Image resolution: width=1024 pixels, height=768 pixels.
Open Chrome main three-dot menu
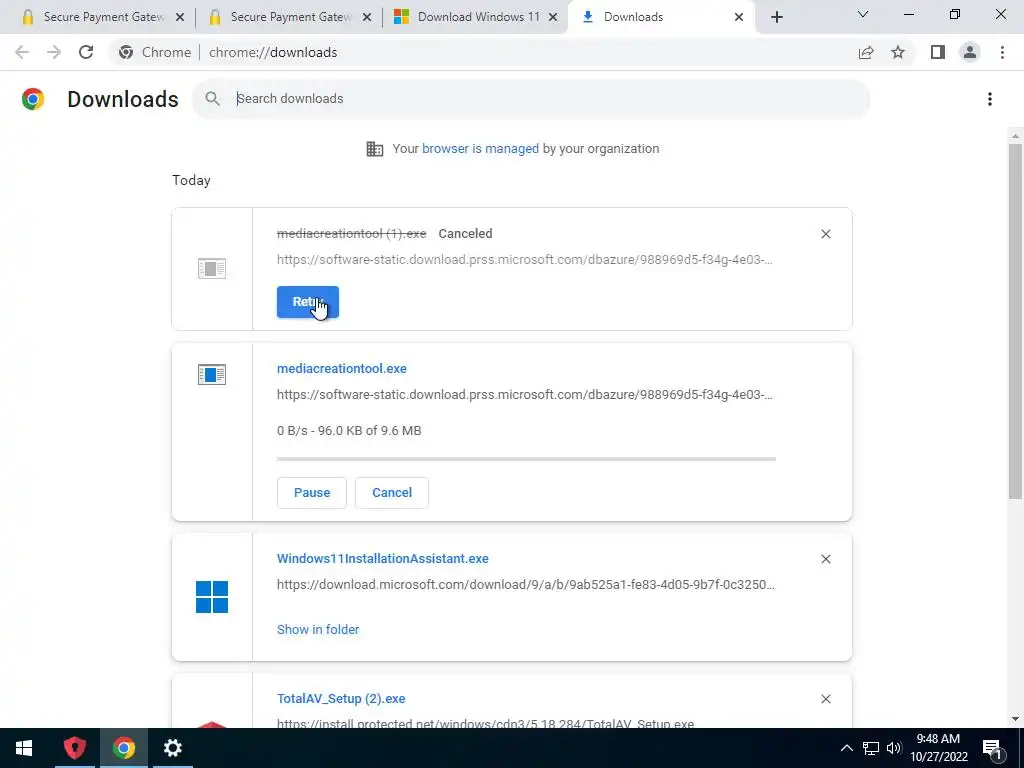1002,52
